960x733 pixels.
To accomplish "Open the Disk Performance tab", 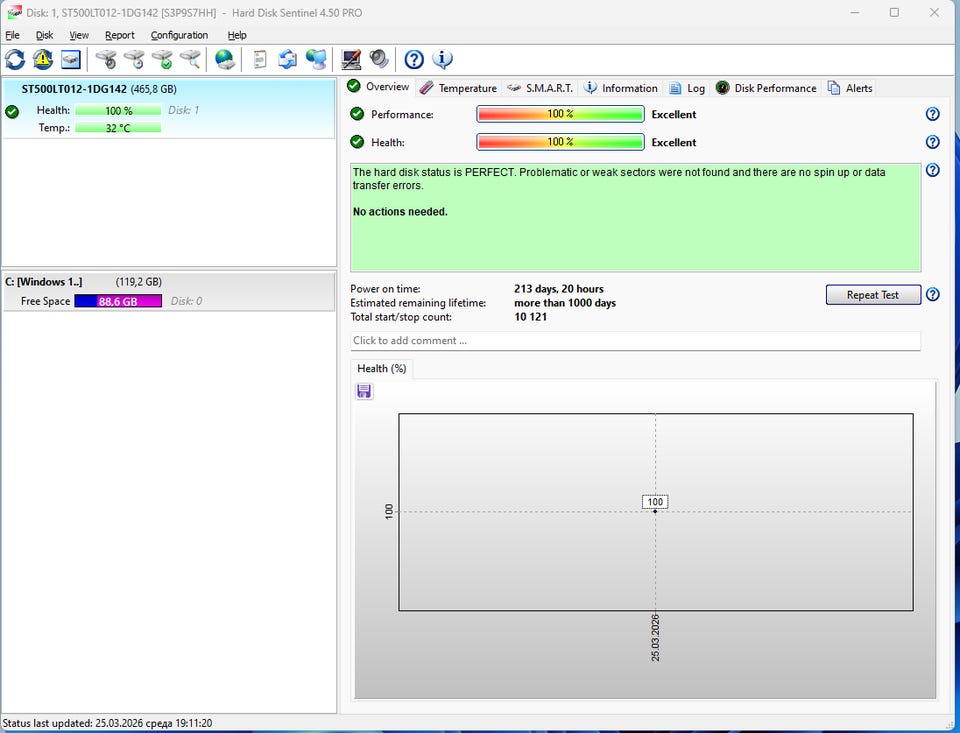I will [x=766, y=88].
